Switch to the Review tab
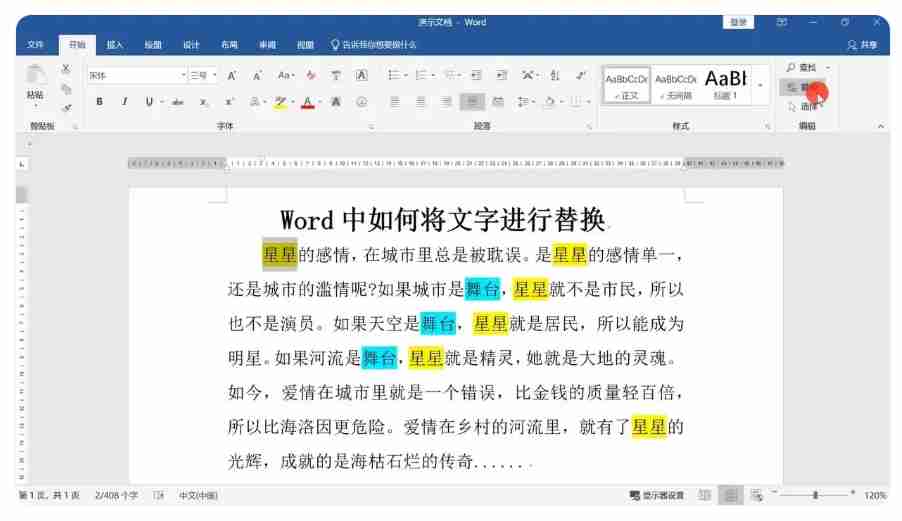902x521 pixels. (x=267, y=44)
